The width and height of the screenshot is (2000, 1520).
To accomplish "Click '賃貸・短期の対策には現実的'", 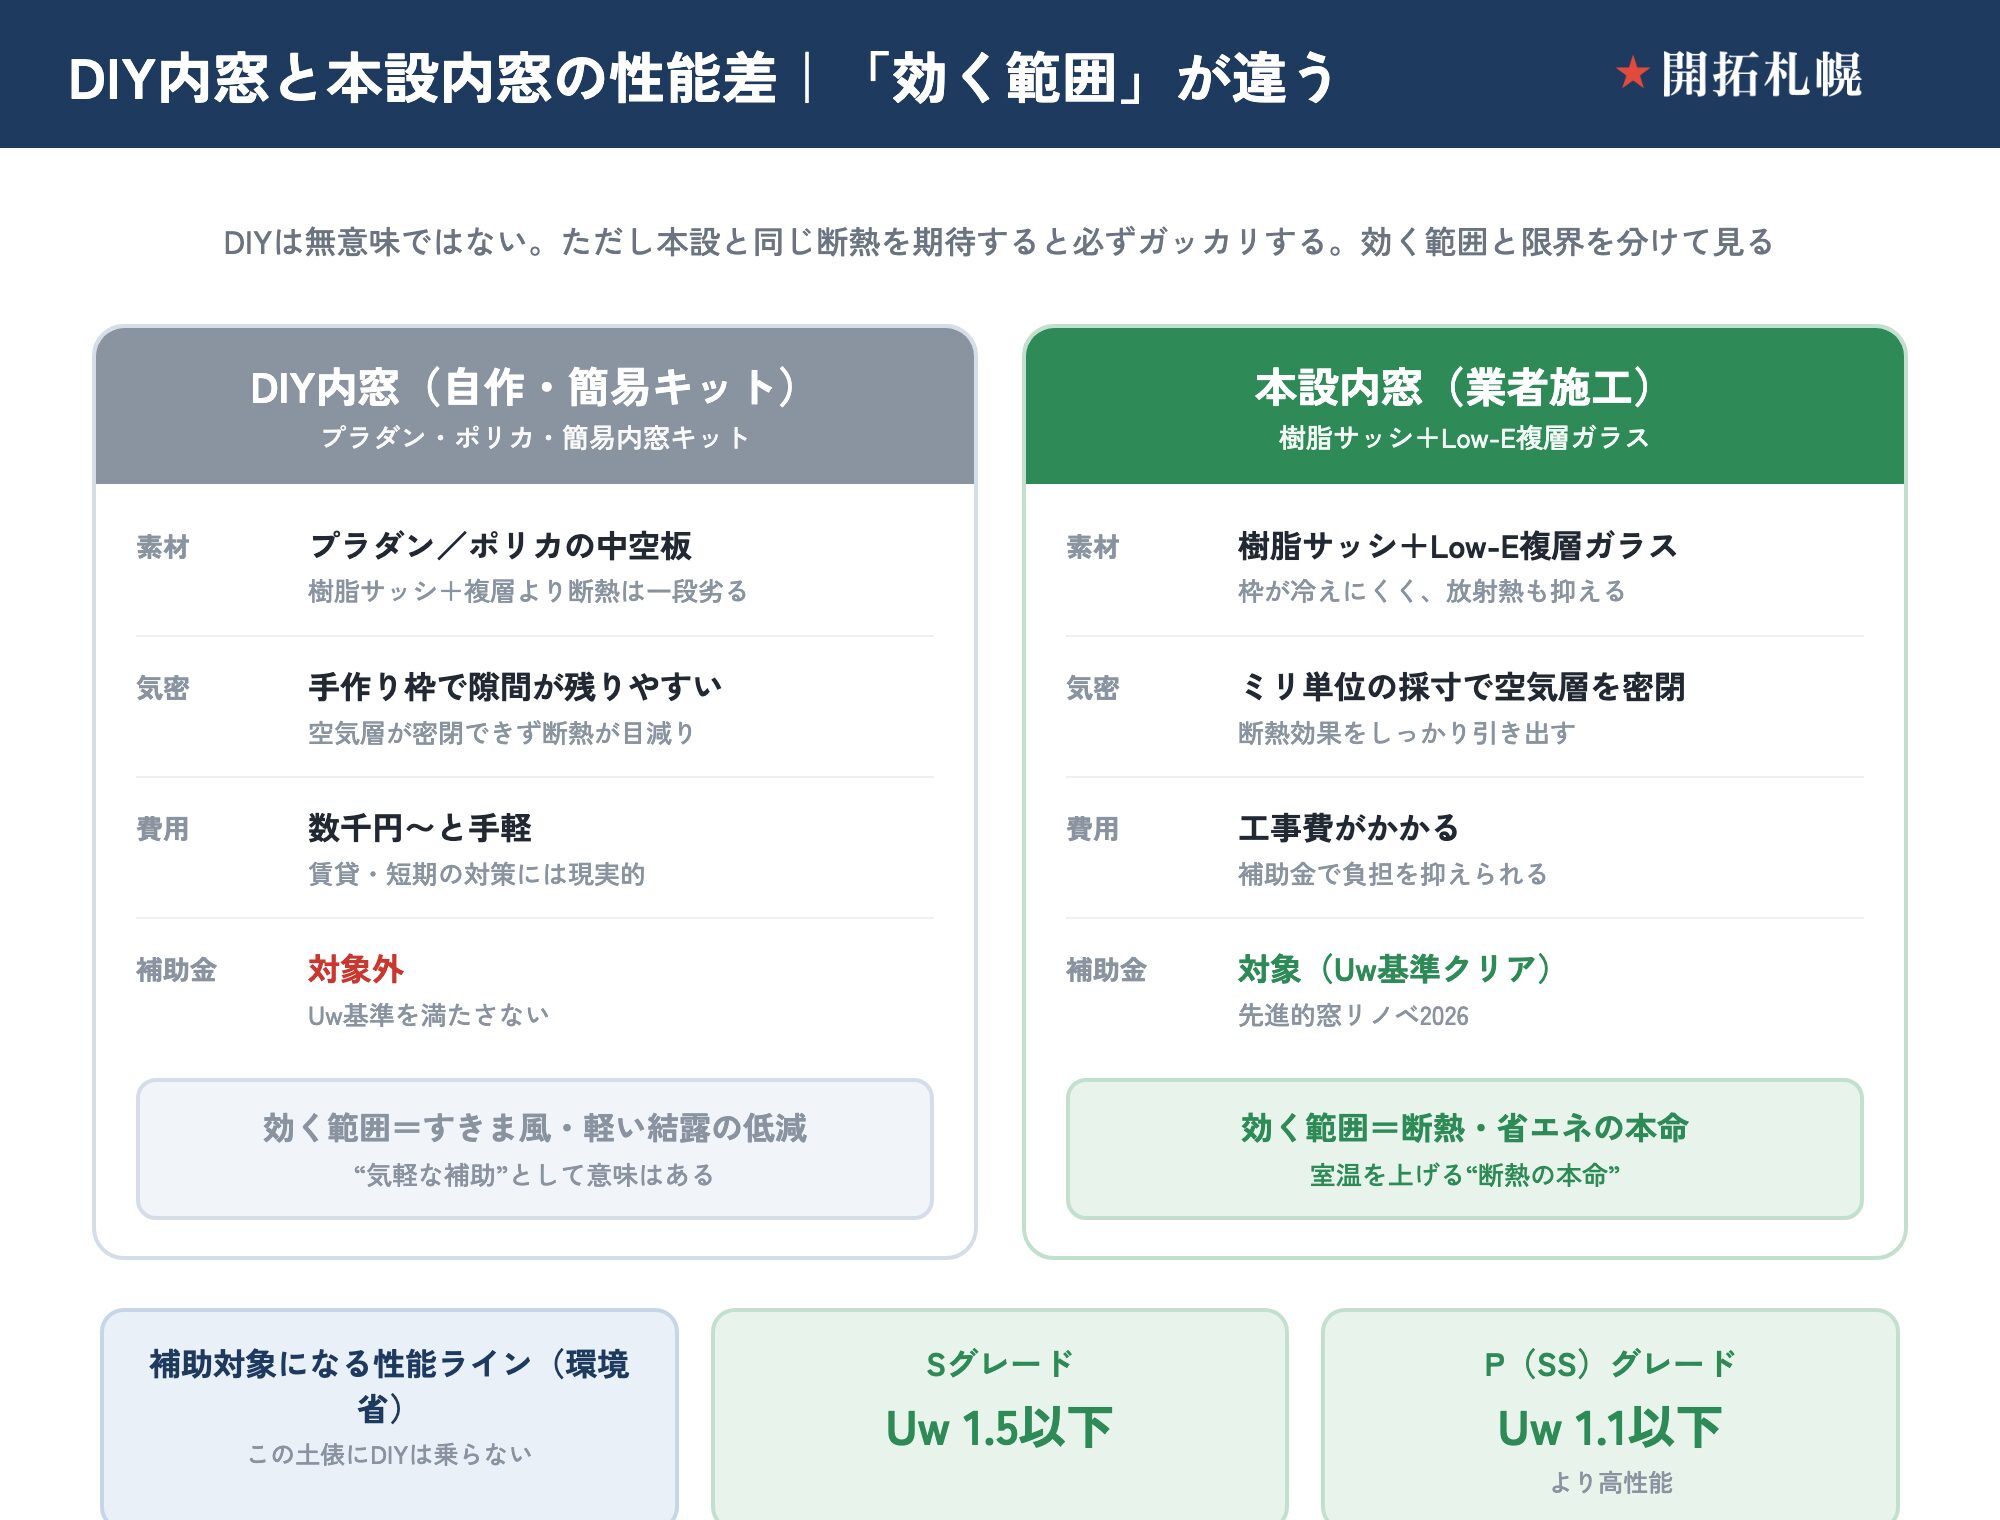I will click(x=477, y=874).
